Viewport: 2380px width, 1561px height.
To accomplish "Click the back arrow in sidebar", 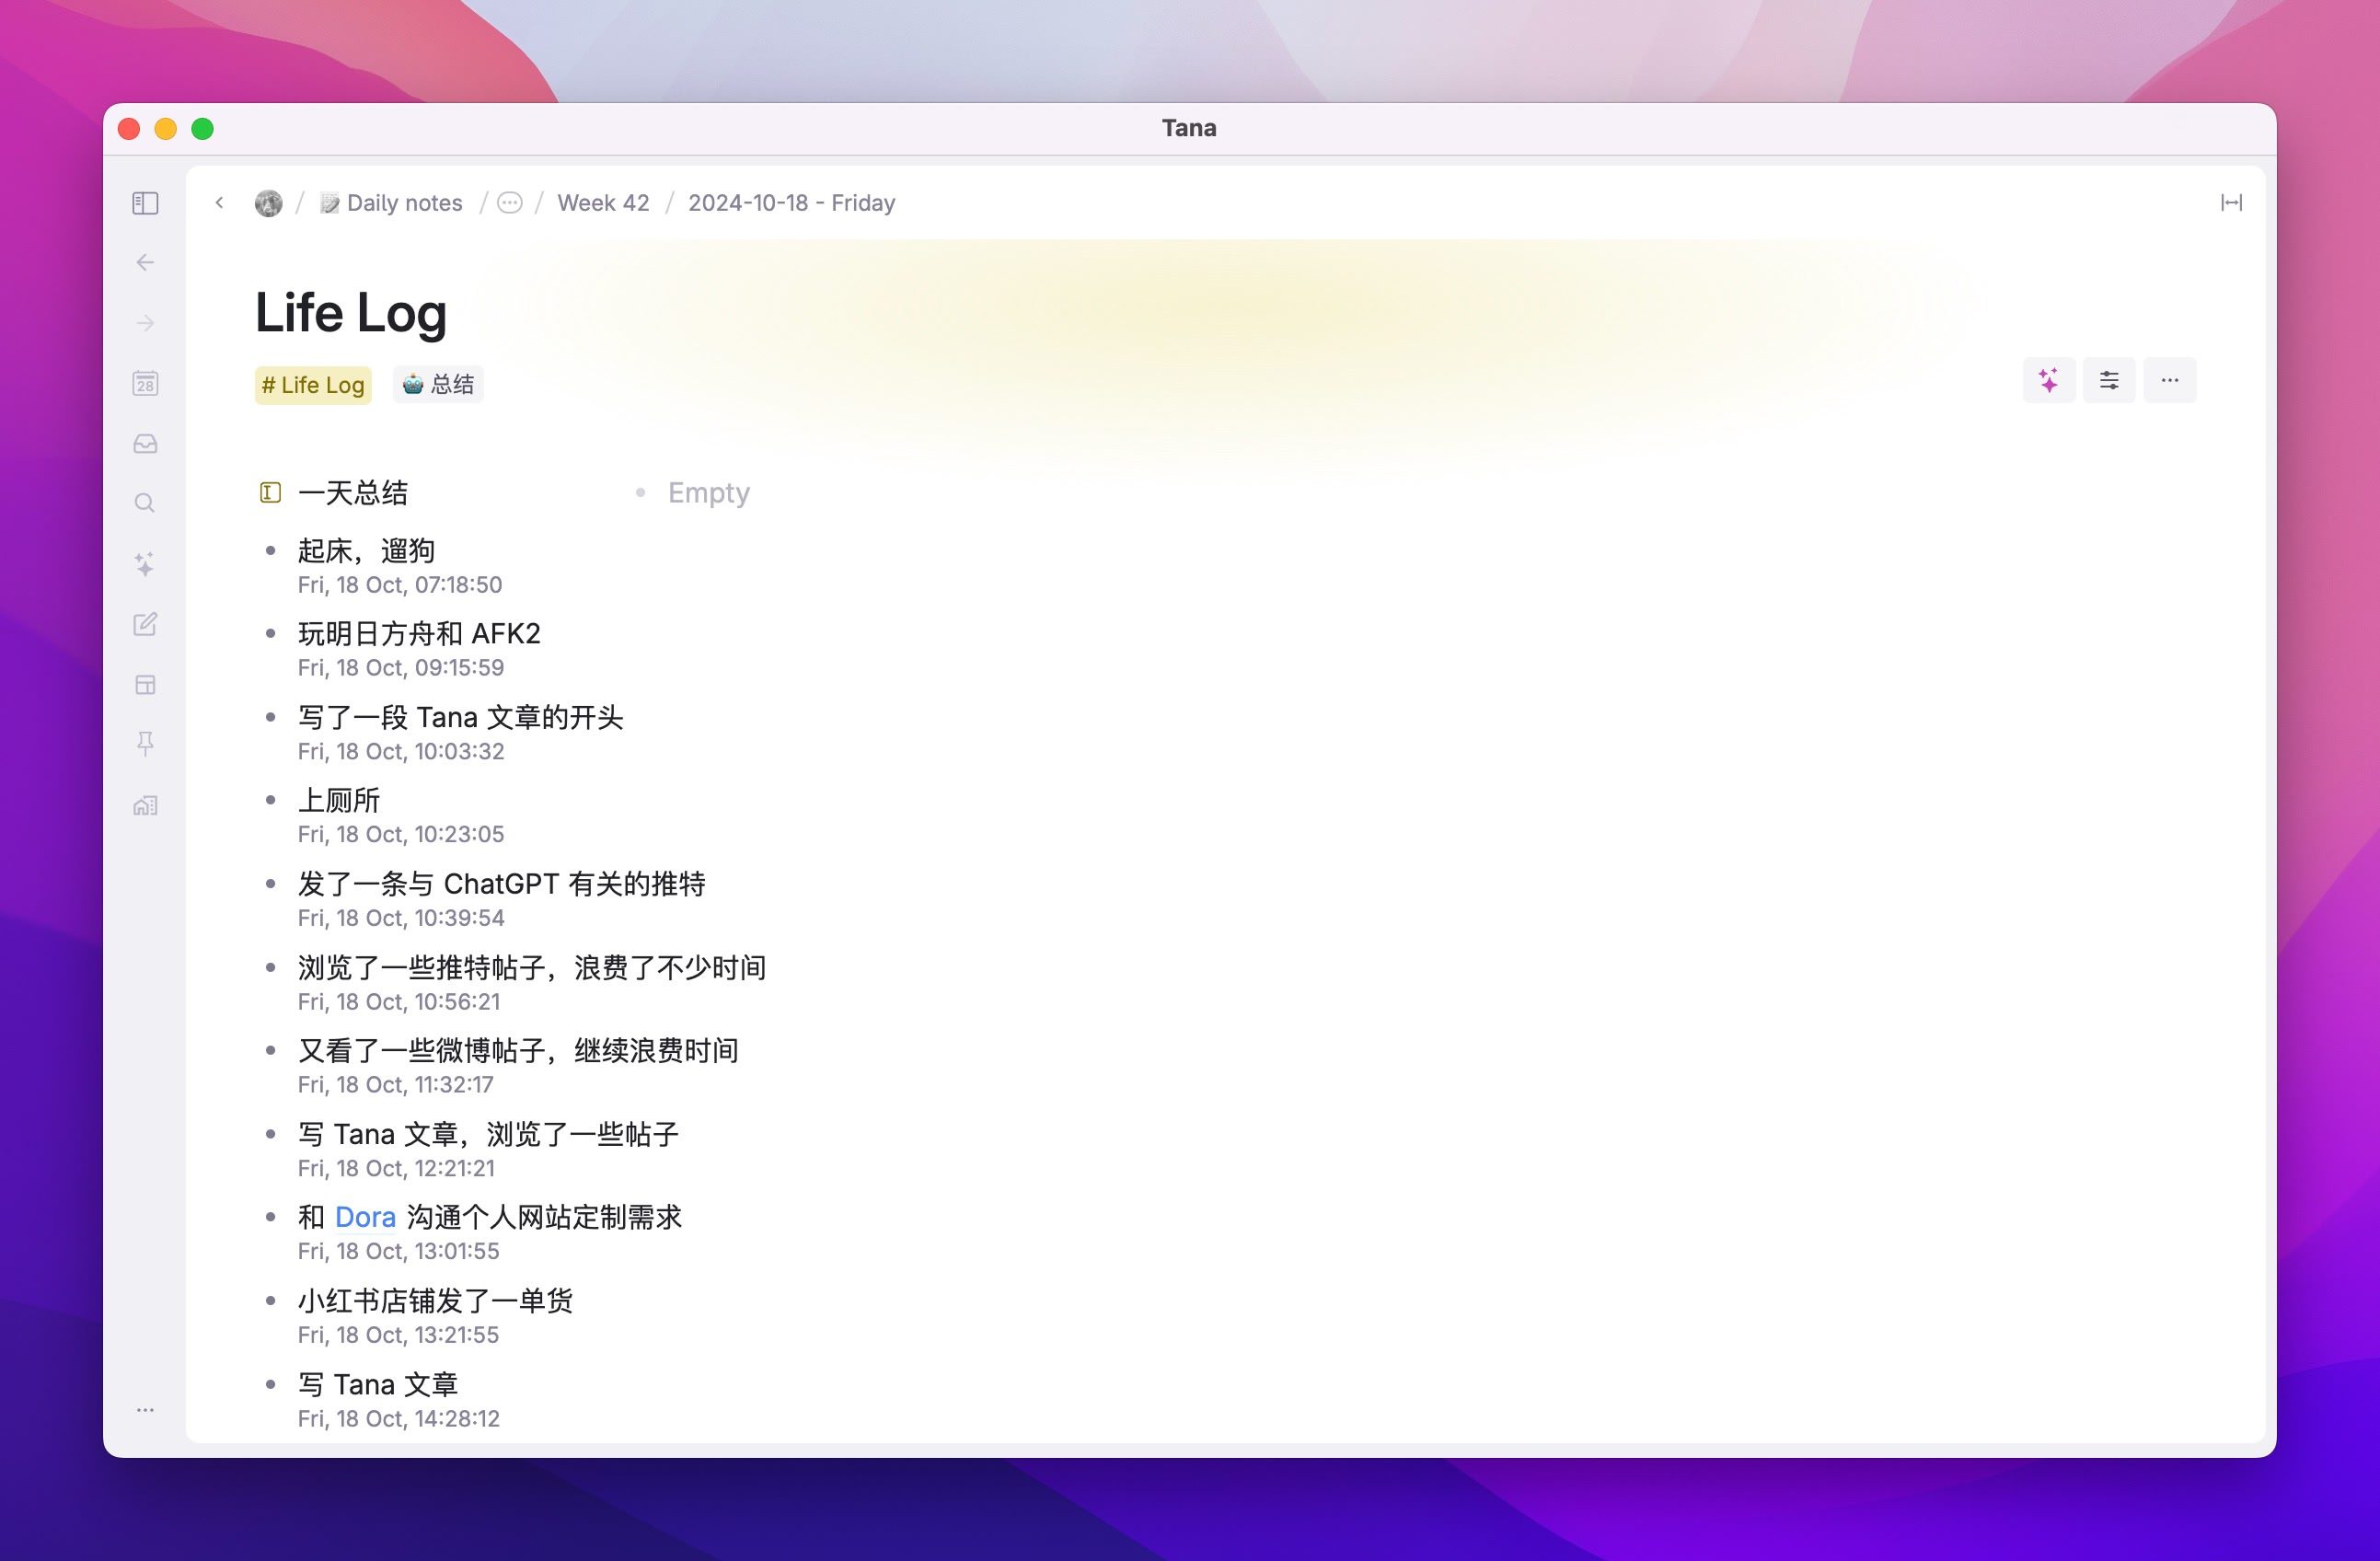I will pyautogui.click(x=145, y=263).
